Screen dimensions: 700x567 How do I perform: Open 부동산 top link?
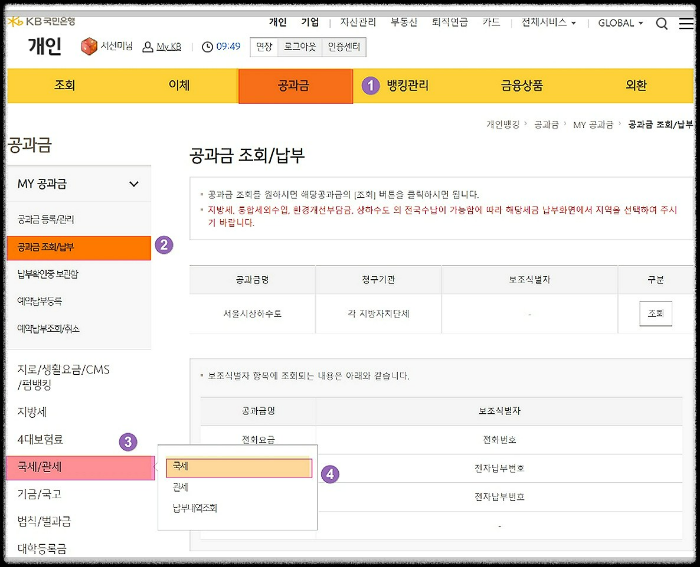pos(404,22)
